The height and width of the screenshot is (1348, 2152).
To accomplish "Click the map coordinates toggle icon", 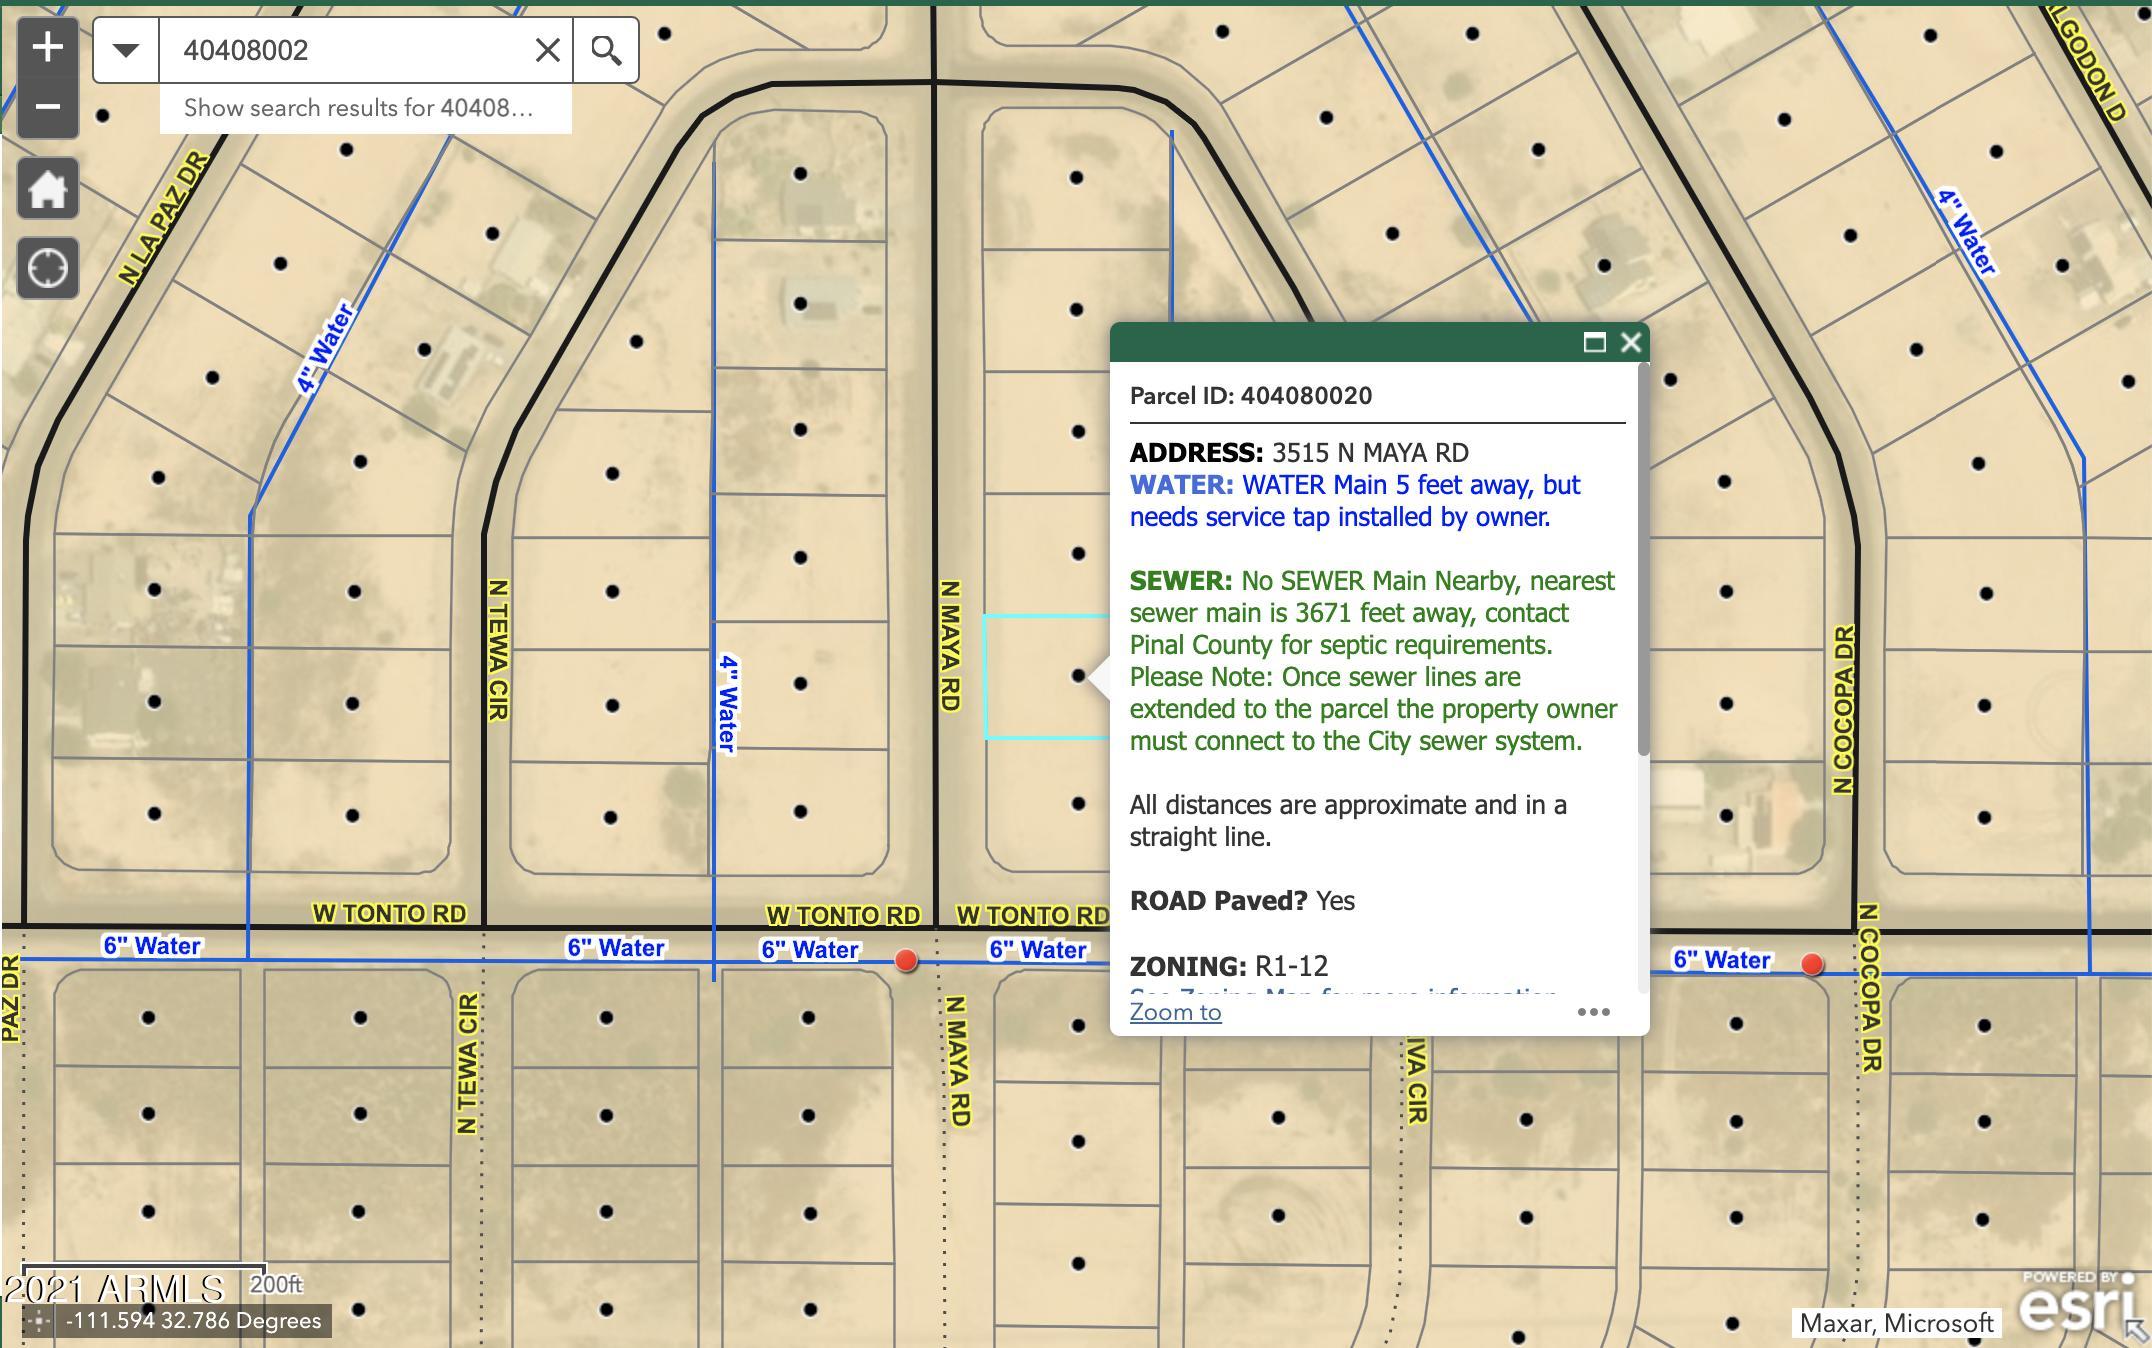I will tap(39, 1321).
